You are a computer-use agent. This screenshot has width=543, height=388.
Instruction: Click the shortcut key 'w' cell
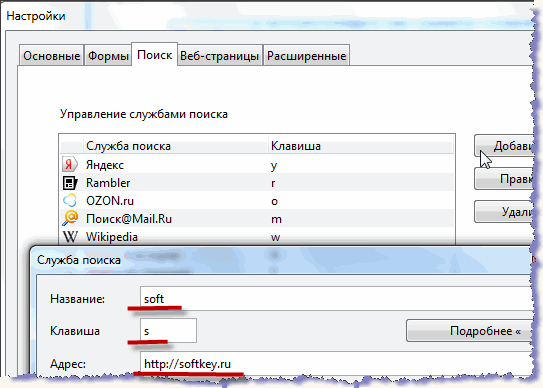[x=276, y=237]
